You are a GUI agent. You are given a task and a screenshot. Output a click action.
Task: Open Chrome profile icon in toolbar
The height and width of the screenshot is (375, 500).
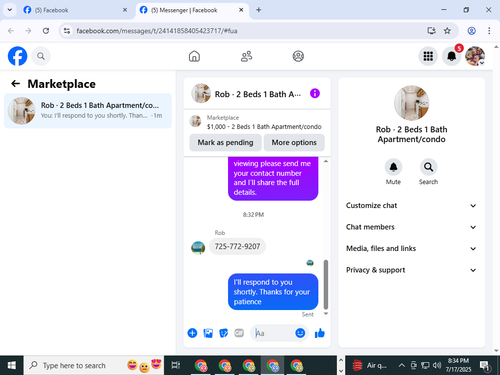point(471,31)
